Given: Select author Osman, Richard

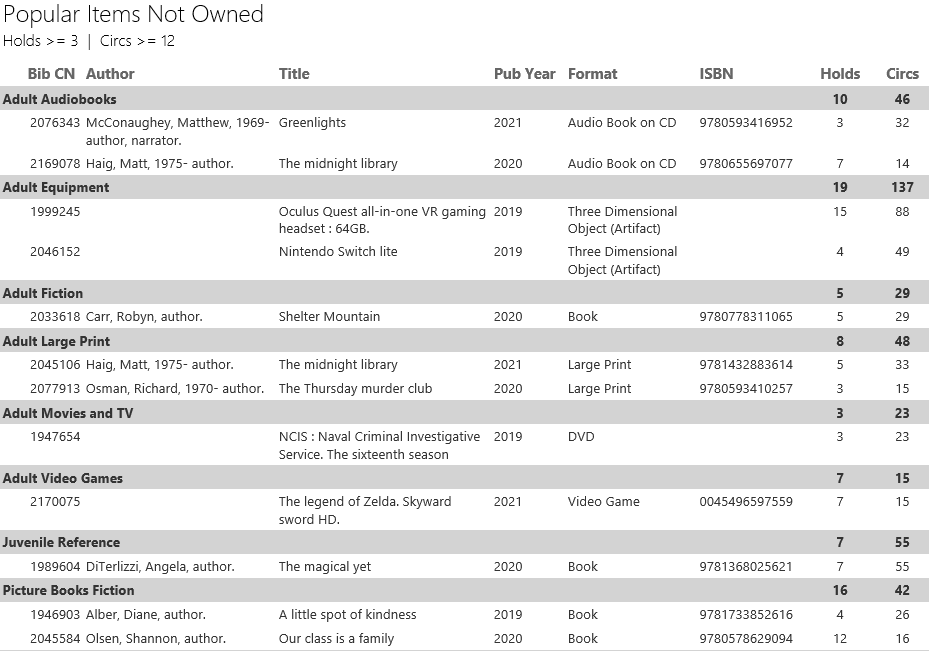Looking at the screenshot, I should coord(175,389).
